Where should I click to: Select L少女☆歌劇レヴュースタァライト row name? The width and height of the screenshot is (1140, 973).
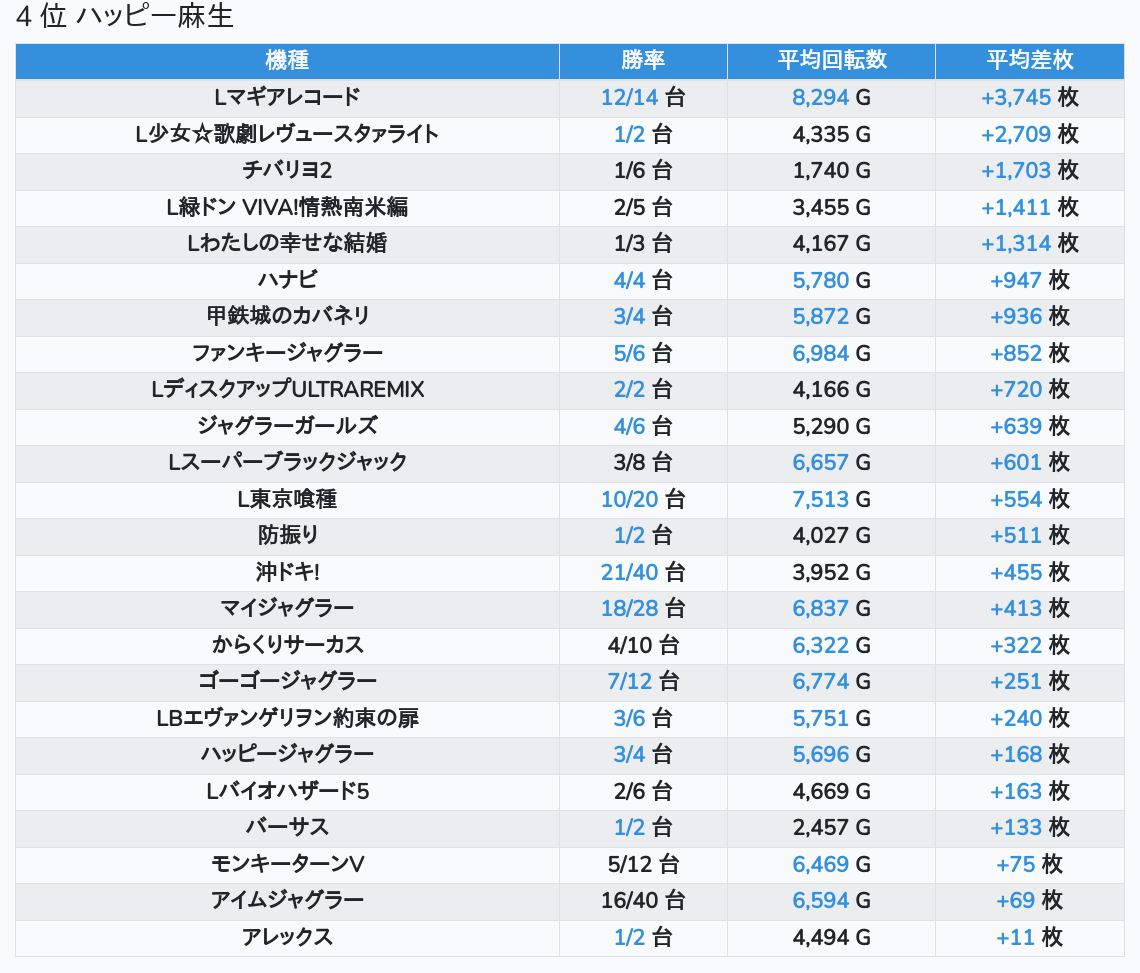[287, 134]
